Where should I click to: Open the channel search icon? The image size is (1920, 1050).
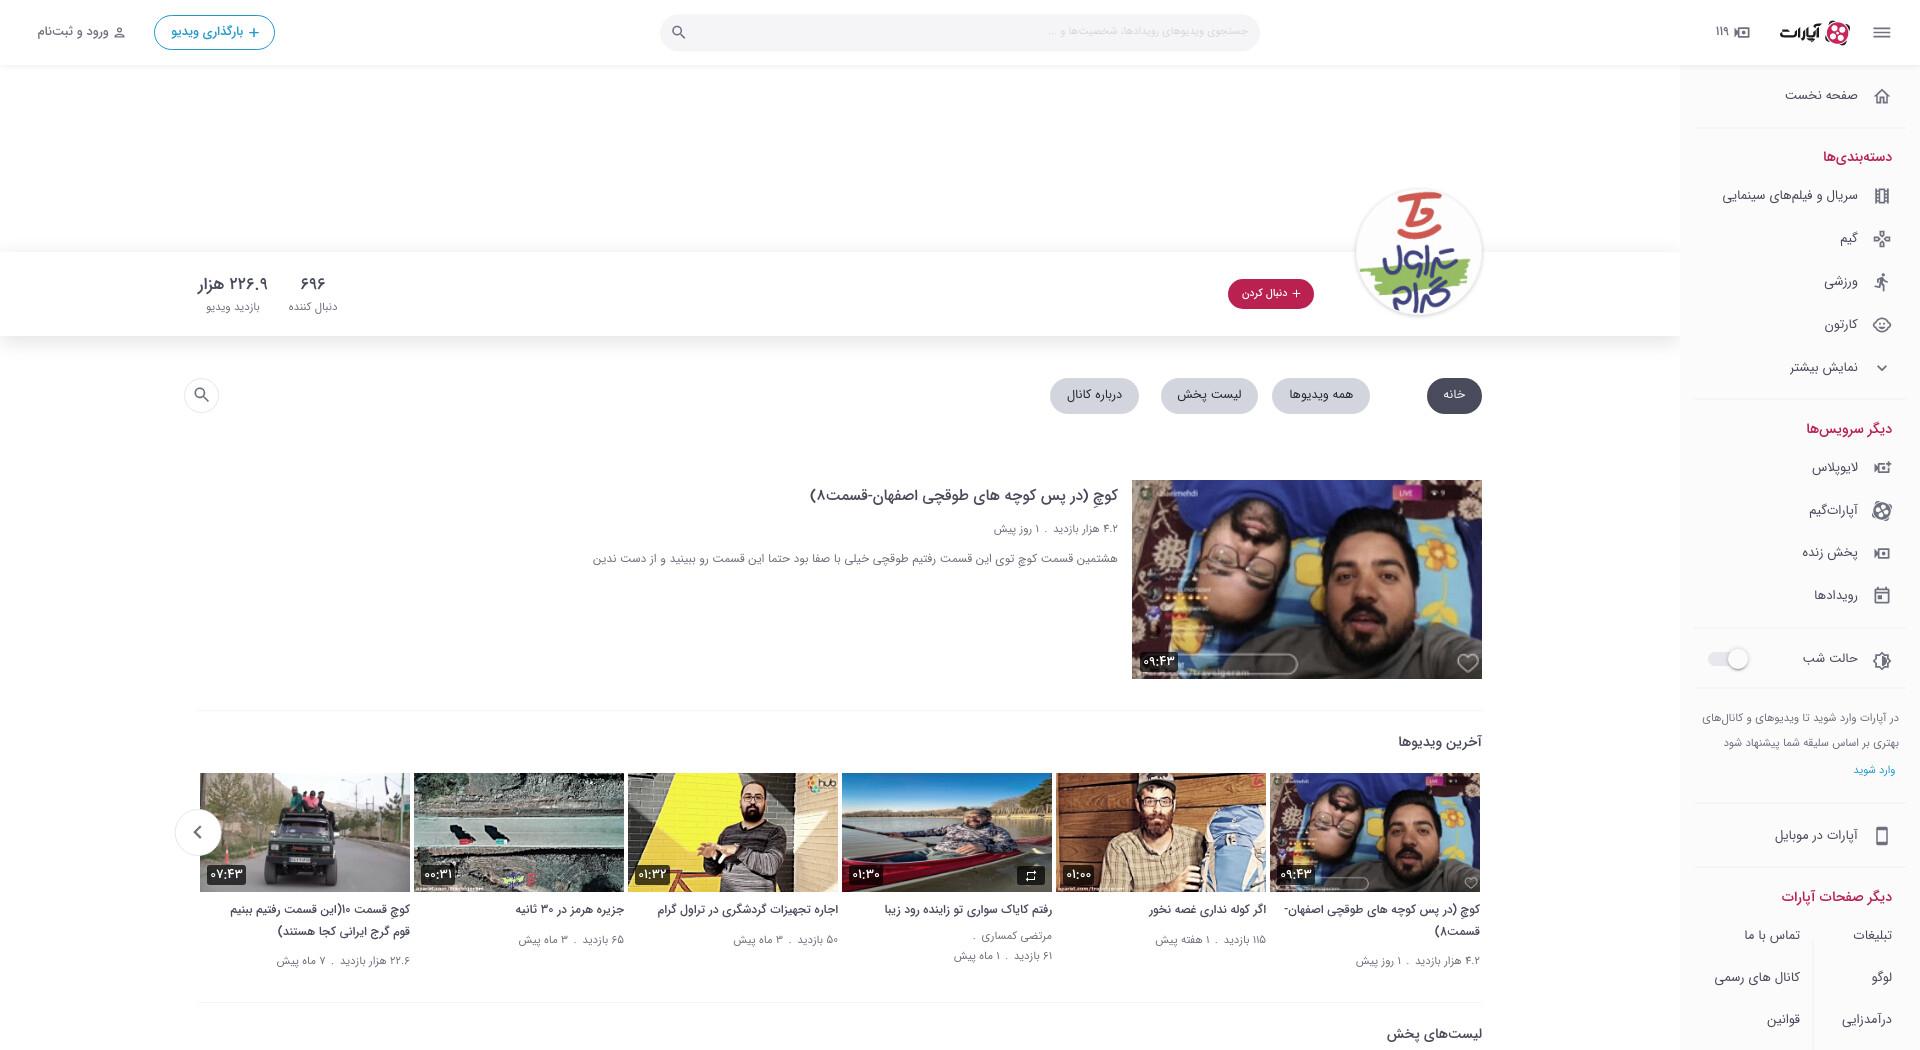201,395
